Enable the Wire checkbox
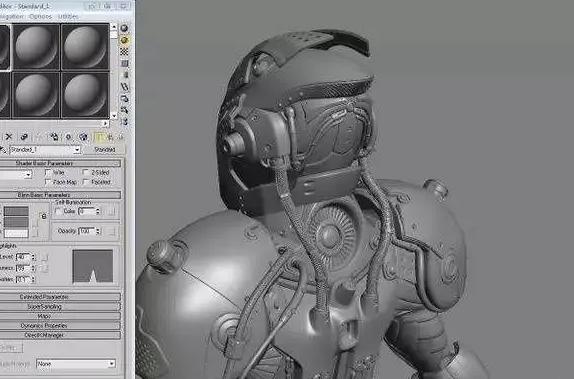 click(x=48, y=172)
